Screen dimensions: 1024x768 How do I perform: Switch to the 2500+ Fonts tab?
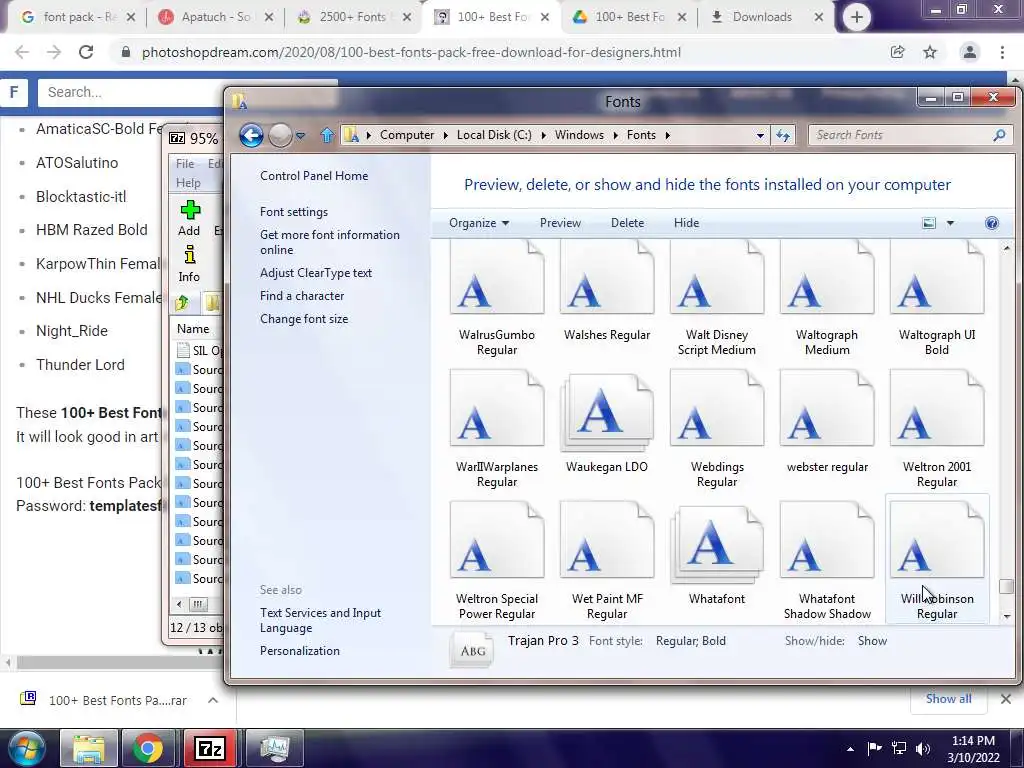coord(353,17)
